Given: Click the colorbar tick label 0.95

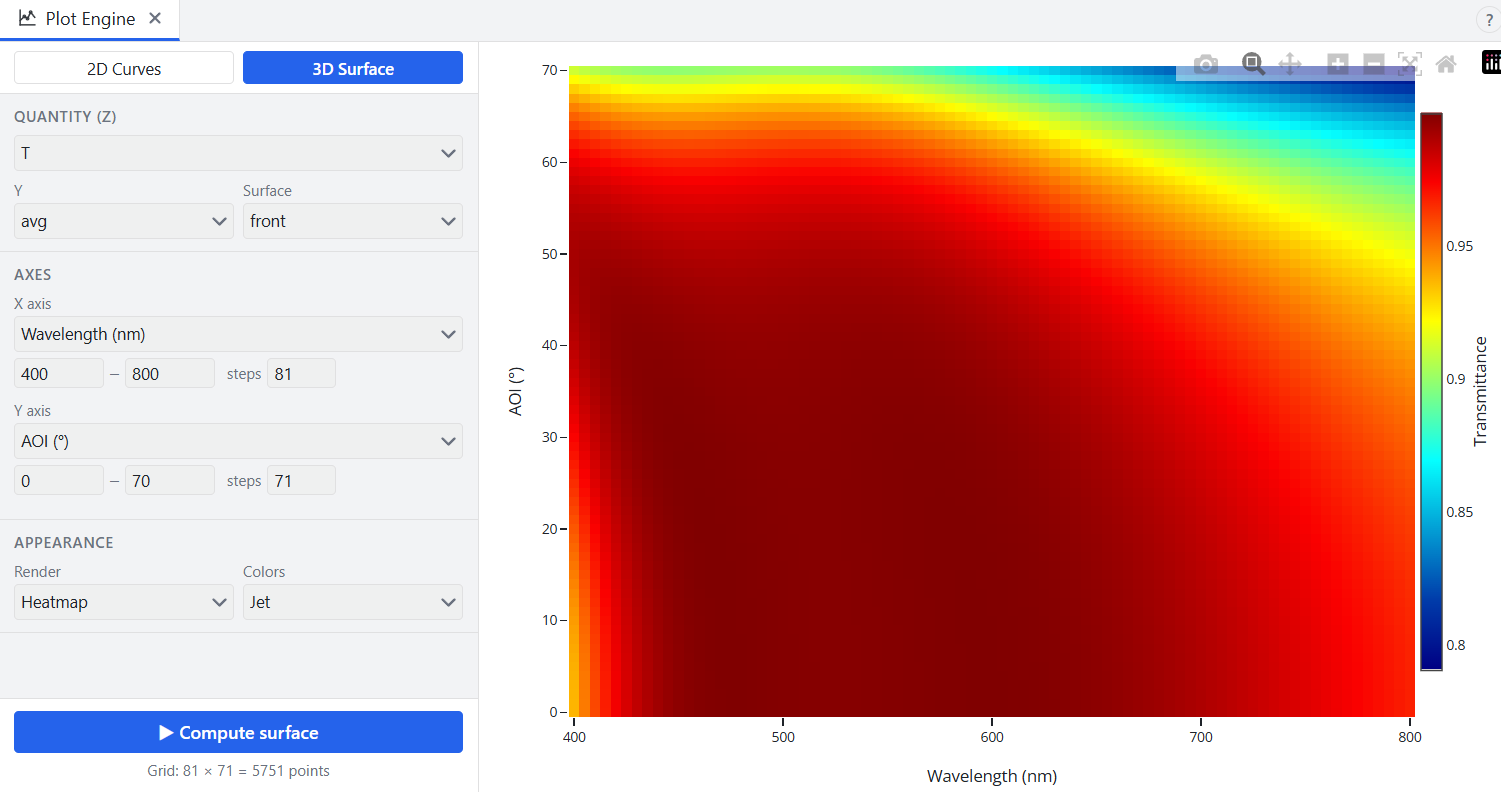Looking at the screenshot, I should 1459,246.
